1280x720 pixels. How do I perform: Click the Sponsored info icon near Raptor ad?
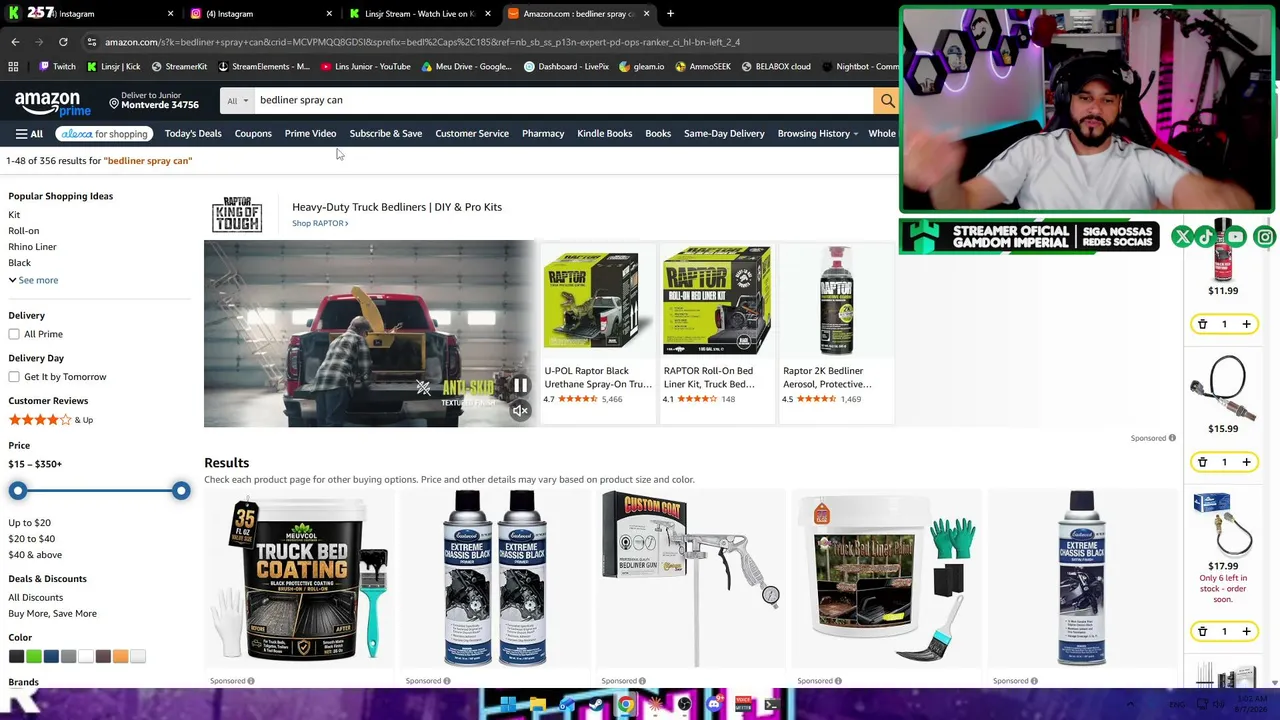pyautogui.click(x=1172, y=438)
